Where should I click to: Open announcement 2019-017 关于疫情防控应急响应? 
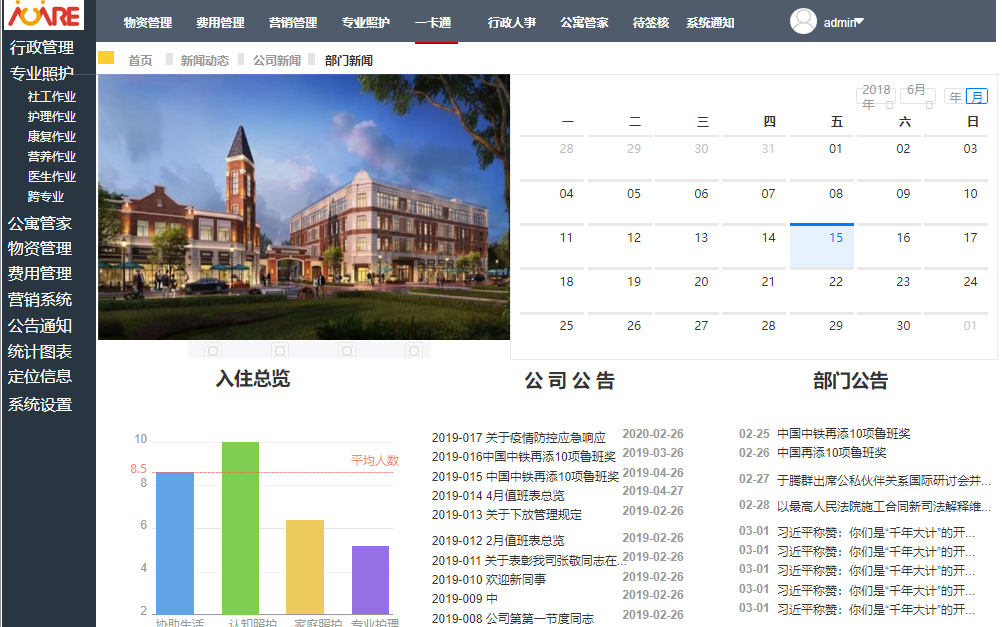tap(518, 438)
